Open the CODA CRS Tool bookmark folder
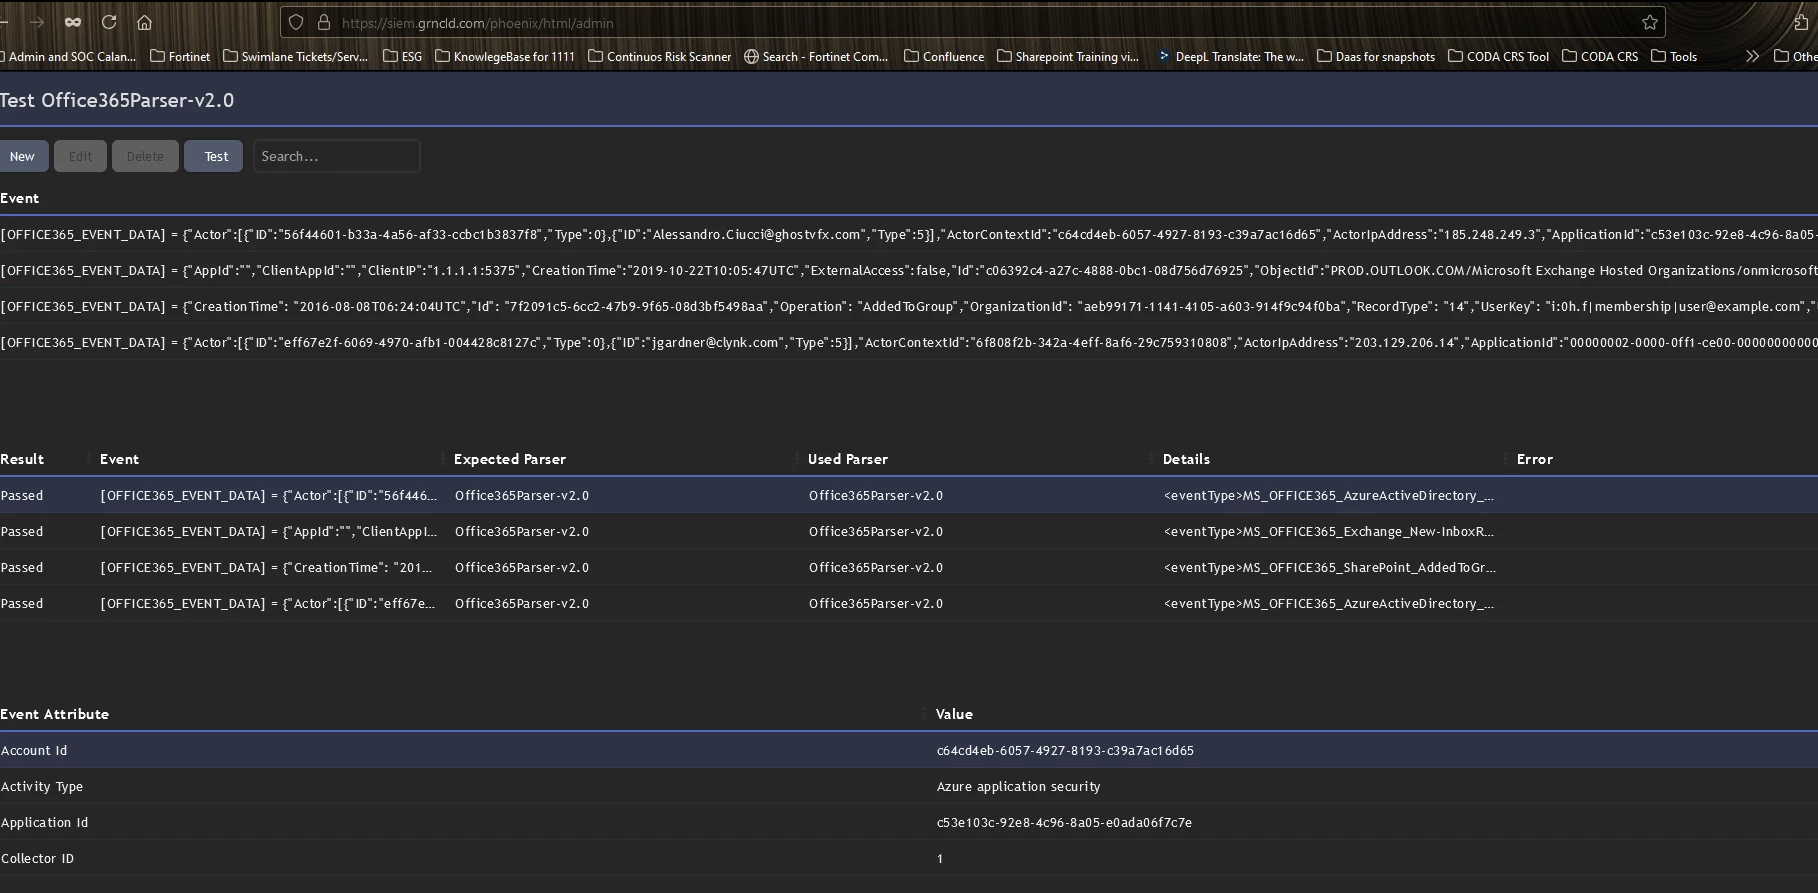 [1498, 57]
